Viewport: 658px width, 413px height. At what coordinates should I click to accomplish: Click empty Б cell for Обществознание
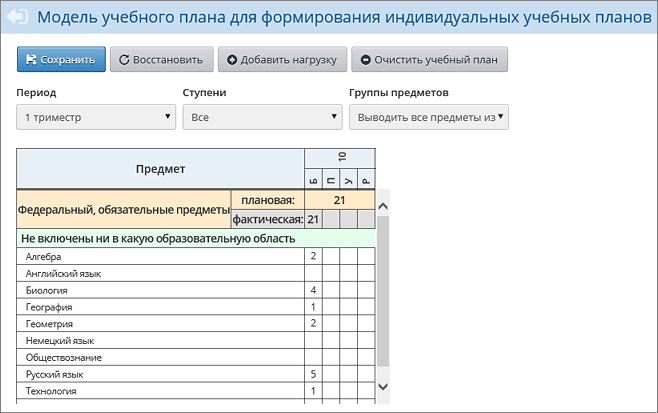pos(313,357)
